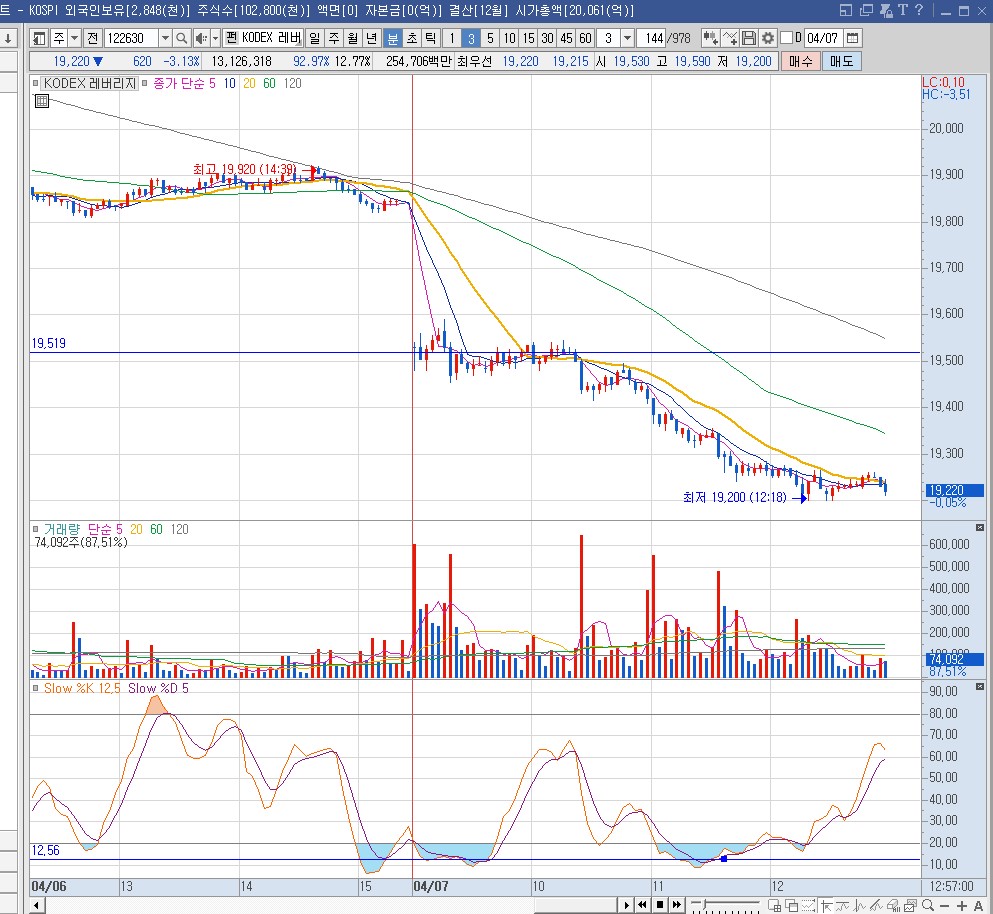Select the 10-minute interval button
This screenshot has width=993, height=914.
509,38
